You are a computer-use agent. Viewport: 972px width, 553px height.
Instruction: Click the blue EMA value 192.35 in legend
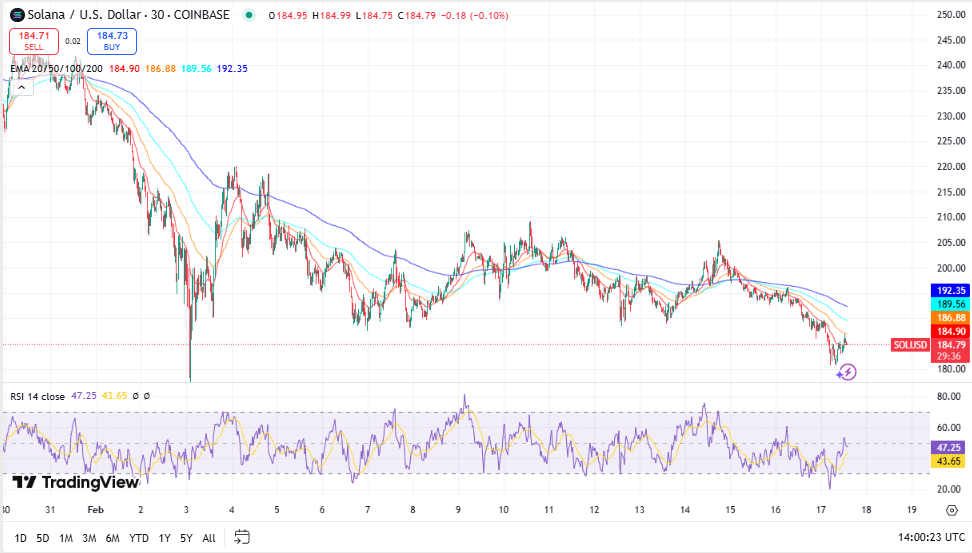click(232, 69)
